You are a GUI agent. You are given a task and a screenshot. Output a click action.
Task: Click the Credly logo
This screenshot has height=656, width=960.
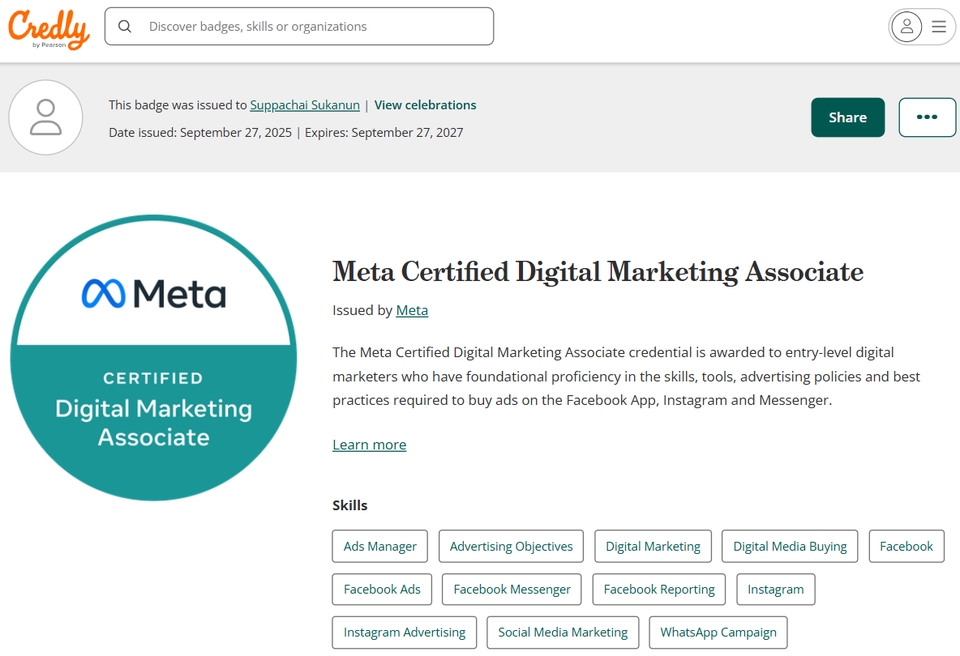48,28
